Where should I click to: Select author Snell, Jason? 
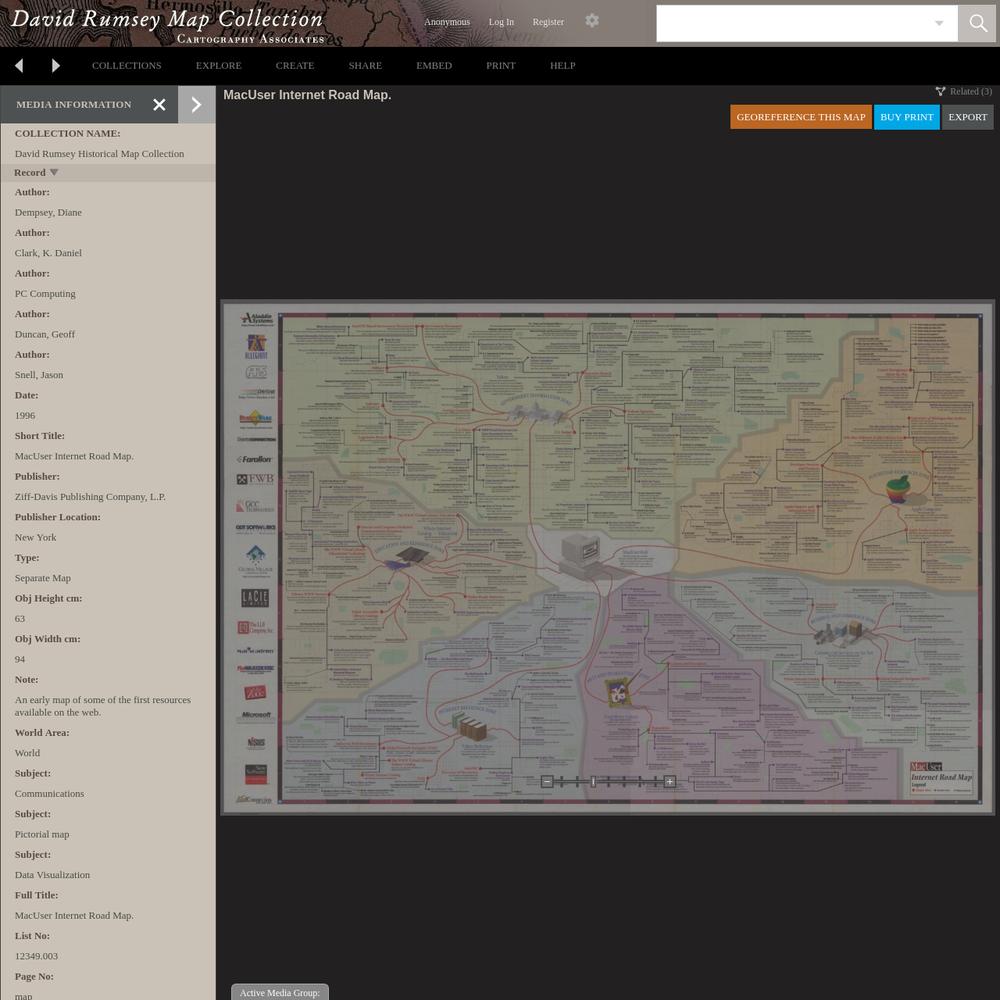(x=39, y=375)
